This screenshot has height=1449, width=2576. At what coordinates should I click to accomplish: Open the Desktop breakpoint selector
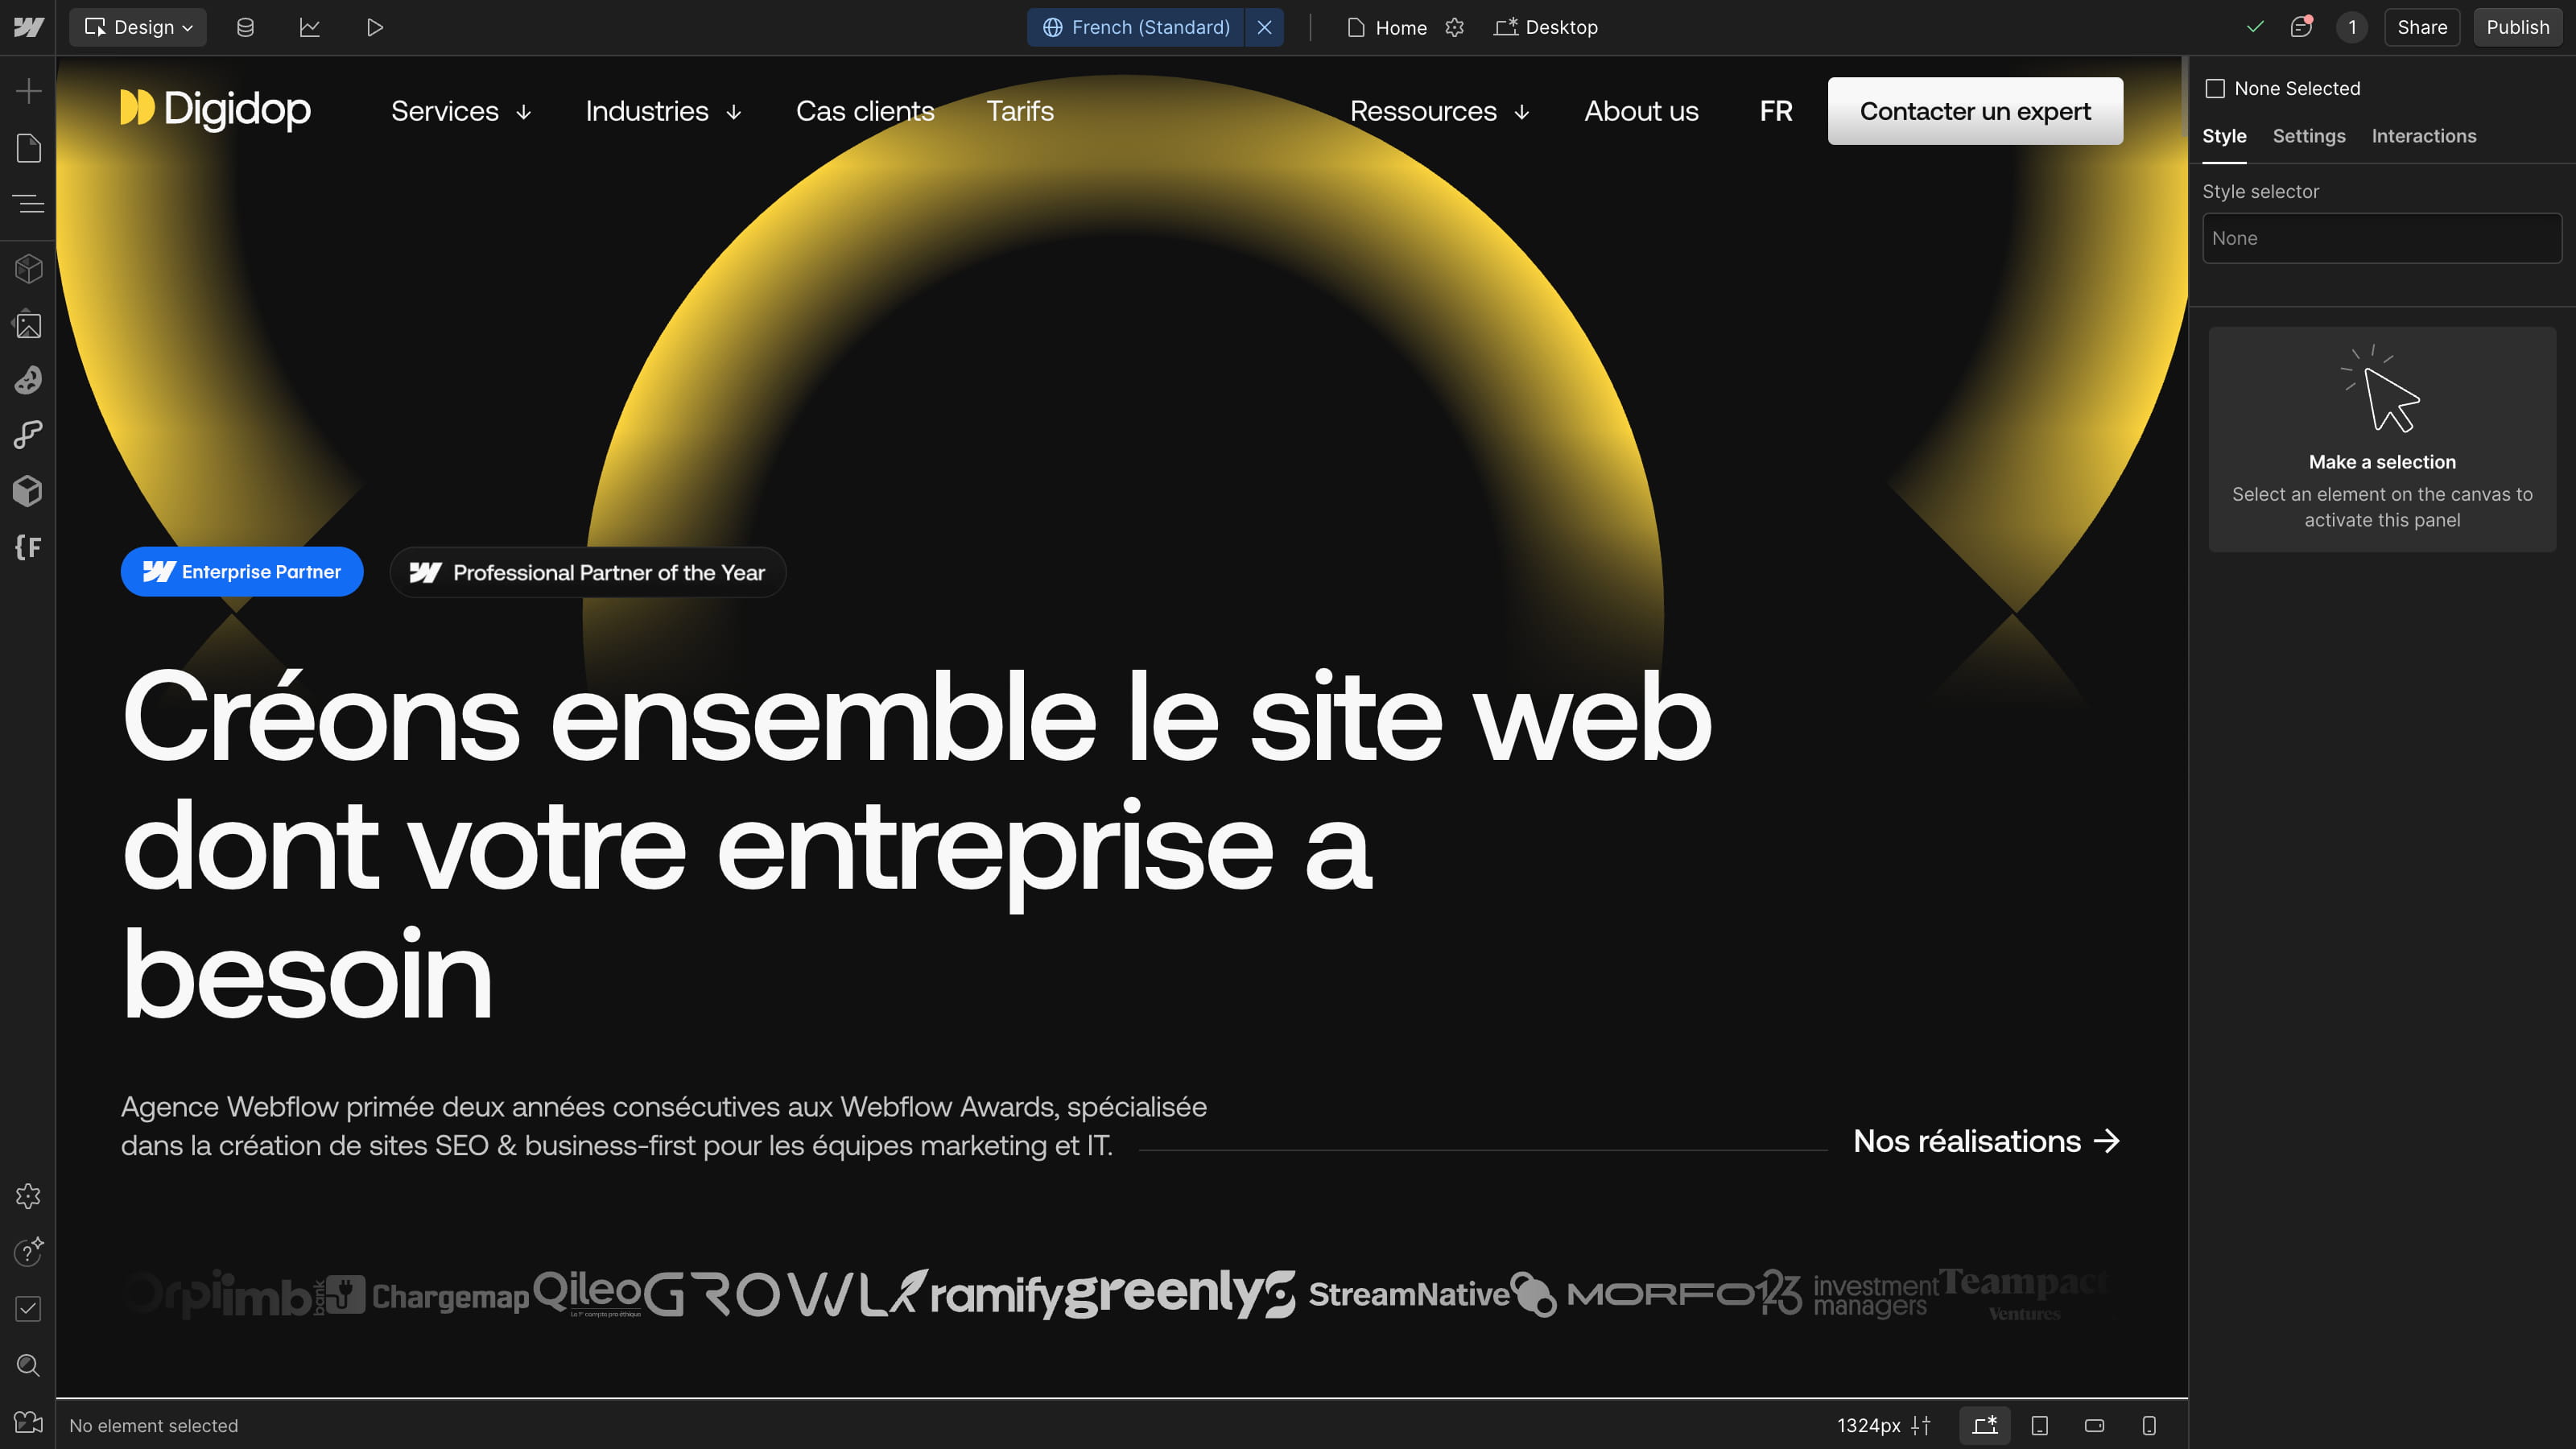(1546, 27)
